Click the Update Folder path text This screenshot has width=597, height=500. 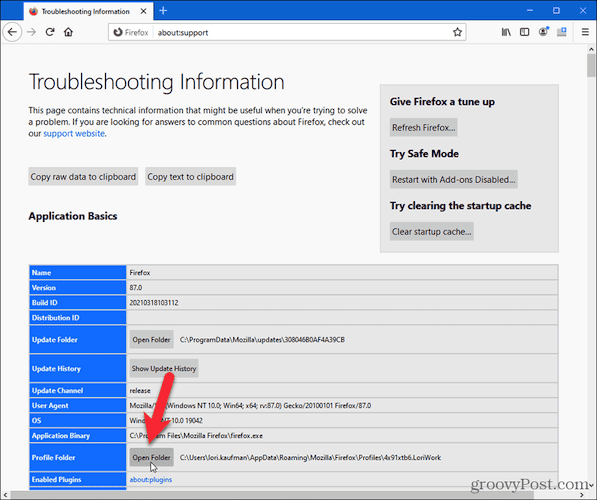262,340
